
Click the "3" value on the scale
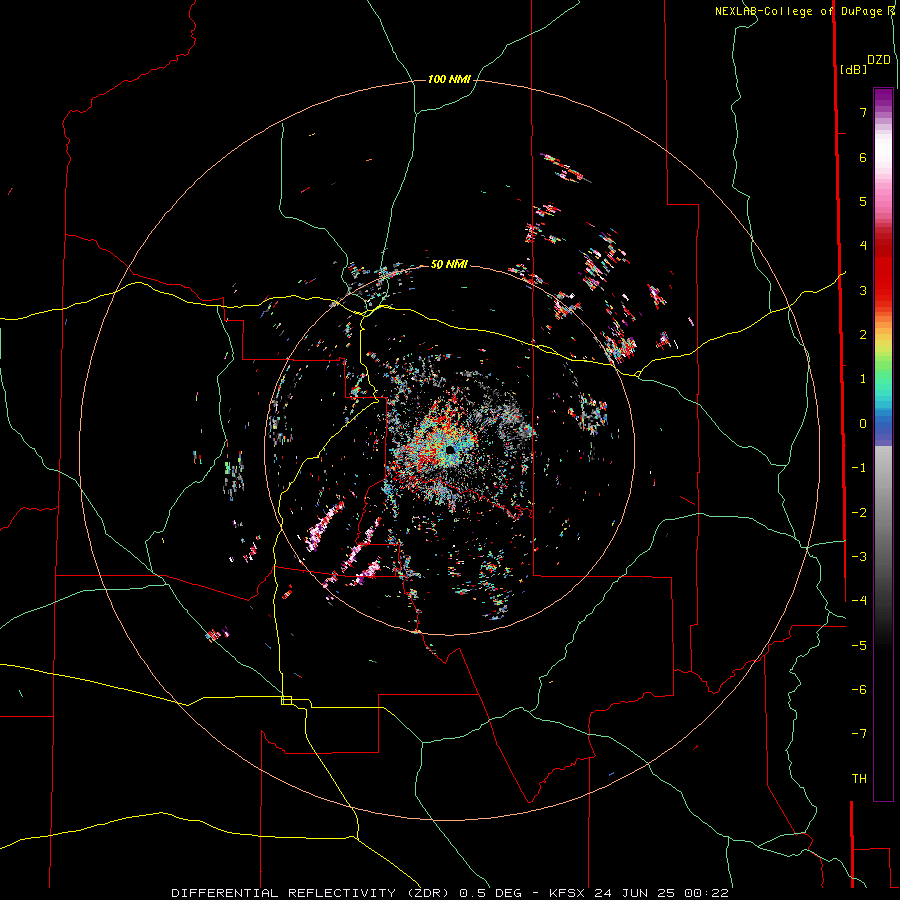point(863,290)
